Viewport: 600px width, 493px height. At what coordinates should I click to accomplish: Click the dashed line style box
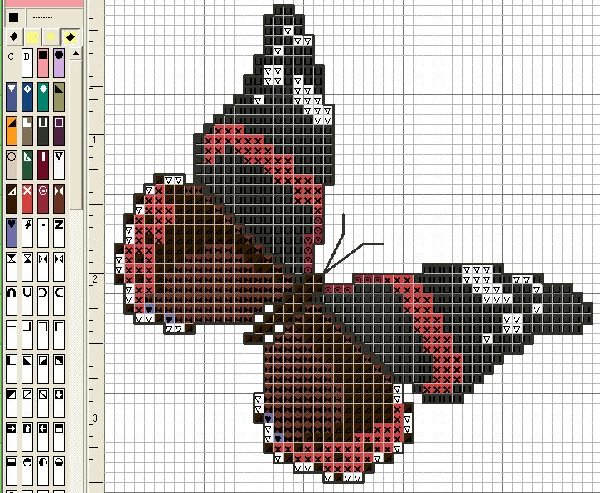[x=43, y=18]
